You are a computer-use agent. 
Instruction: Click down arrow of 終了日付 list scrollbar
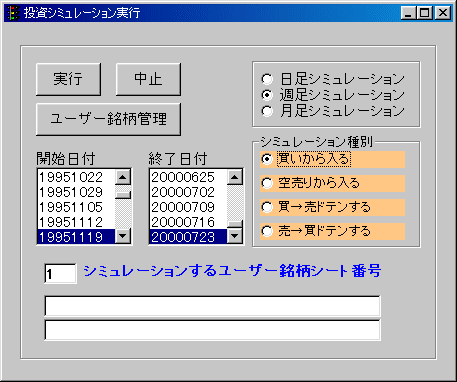235,236
